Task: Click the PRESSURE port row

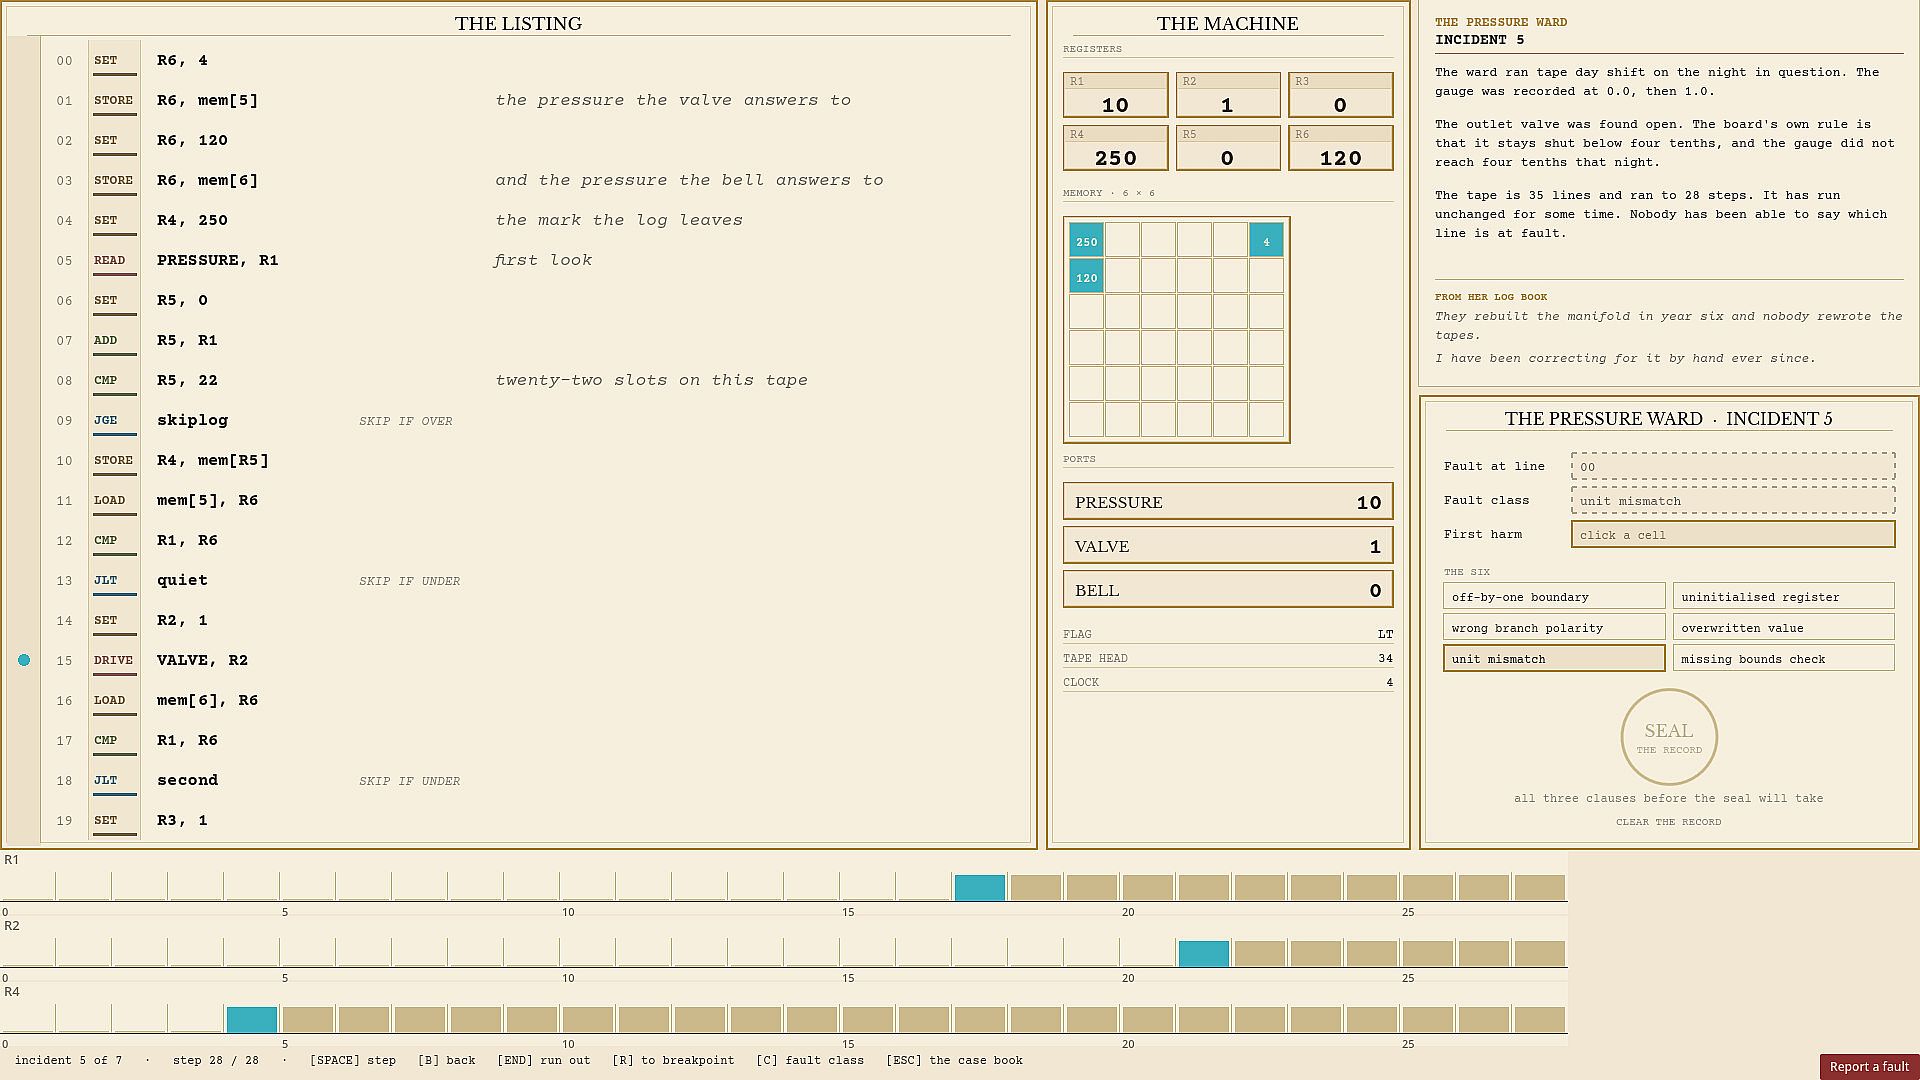Action: click(x=1228, y=502)
